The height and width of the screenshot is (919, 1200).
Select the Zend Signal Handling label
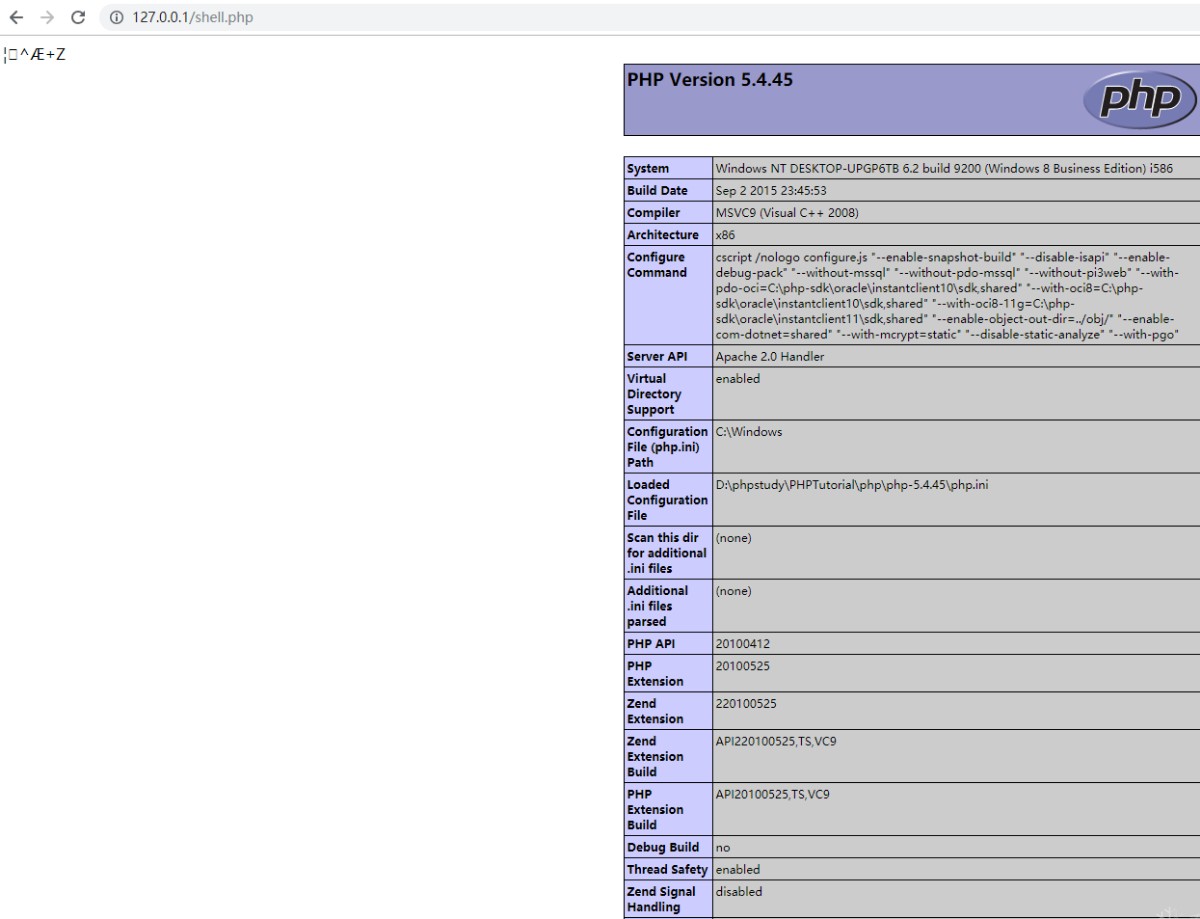[662, 899]
